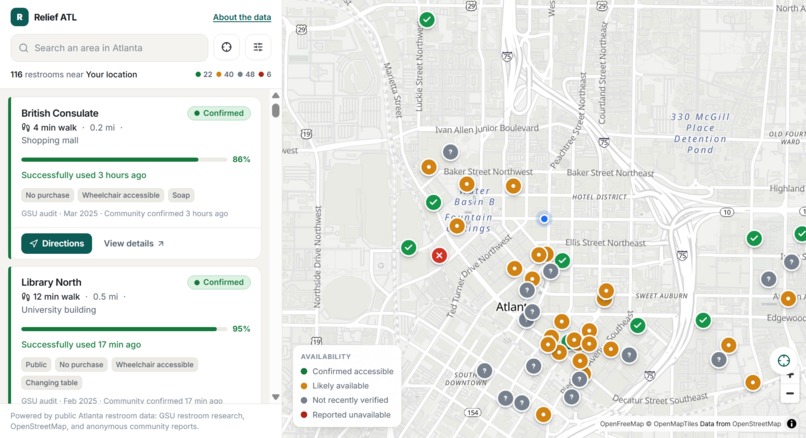Click the red count 6 indicator
The image size is (806, 438).
(x=265, y=75)
